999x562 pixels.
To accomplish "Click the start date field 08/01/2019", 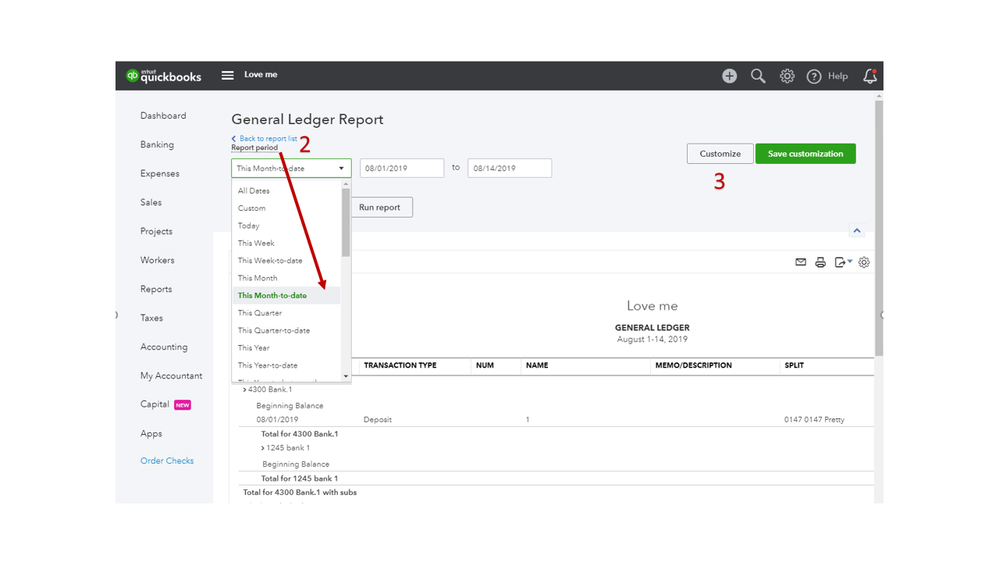I will click(401, 168).
